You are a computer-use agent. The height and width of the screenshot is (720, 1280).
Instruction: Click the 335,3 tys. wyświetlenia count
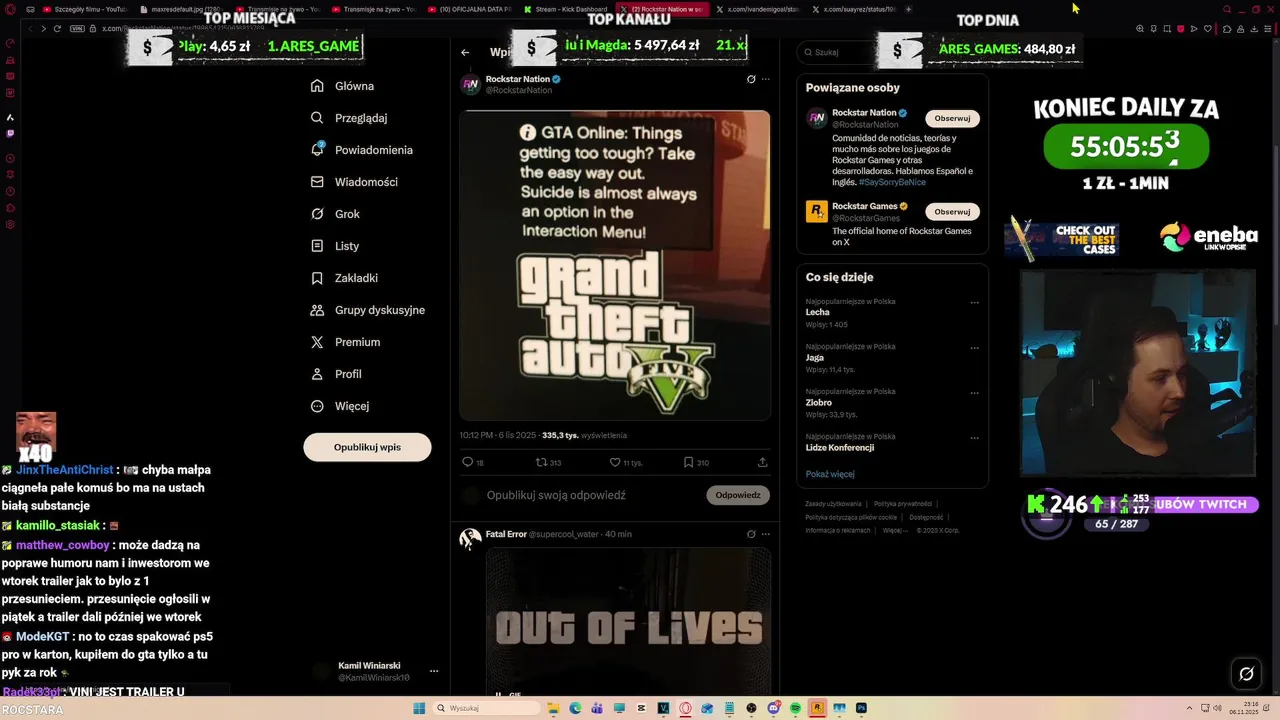click(x=584, y=435)
